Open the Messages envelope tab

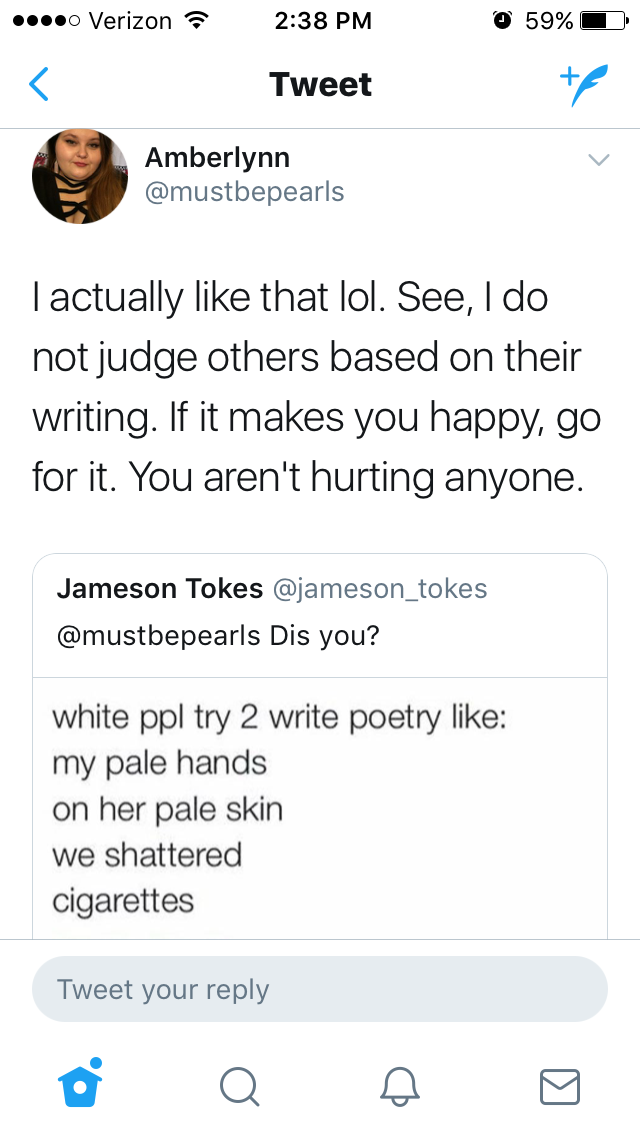560,1087
